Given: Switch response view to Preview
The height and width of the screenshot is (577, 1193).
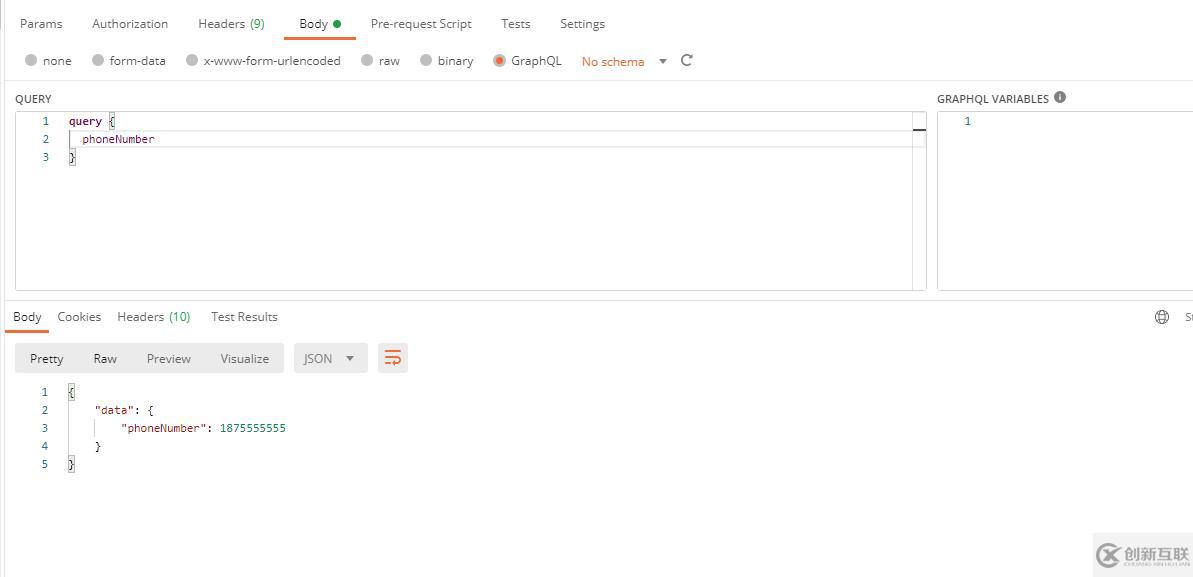Looking at the screenshot, I should pos(169,359).
